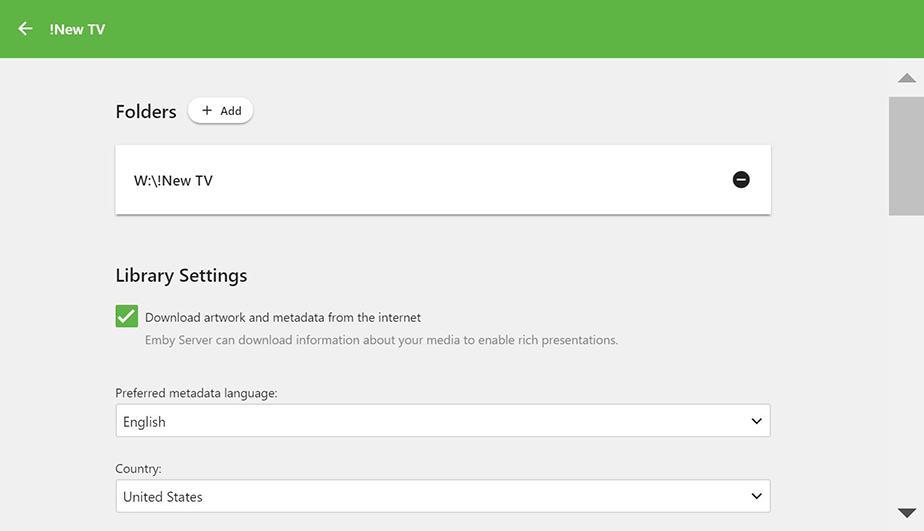Click the Library Settings heading
This screenshot has width=924, height=531.
point(181,275)
